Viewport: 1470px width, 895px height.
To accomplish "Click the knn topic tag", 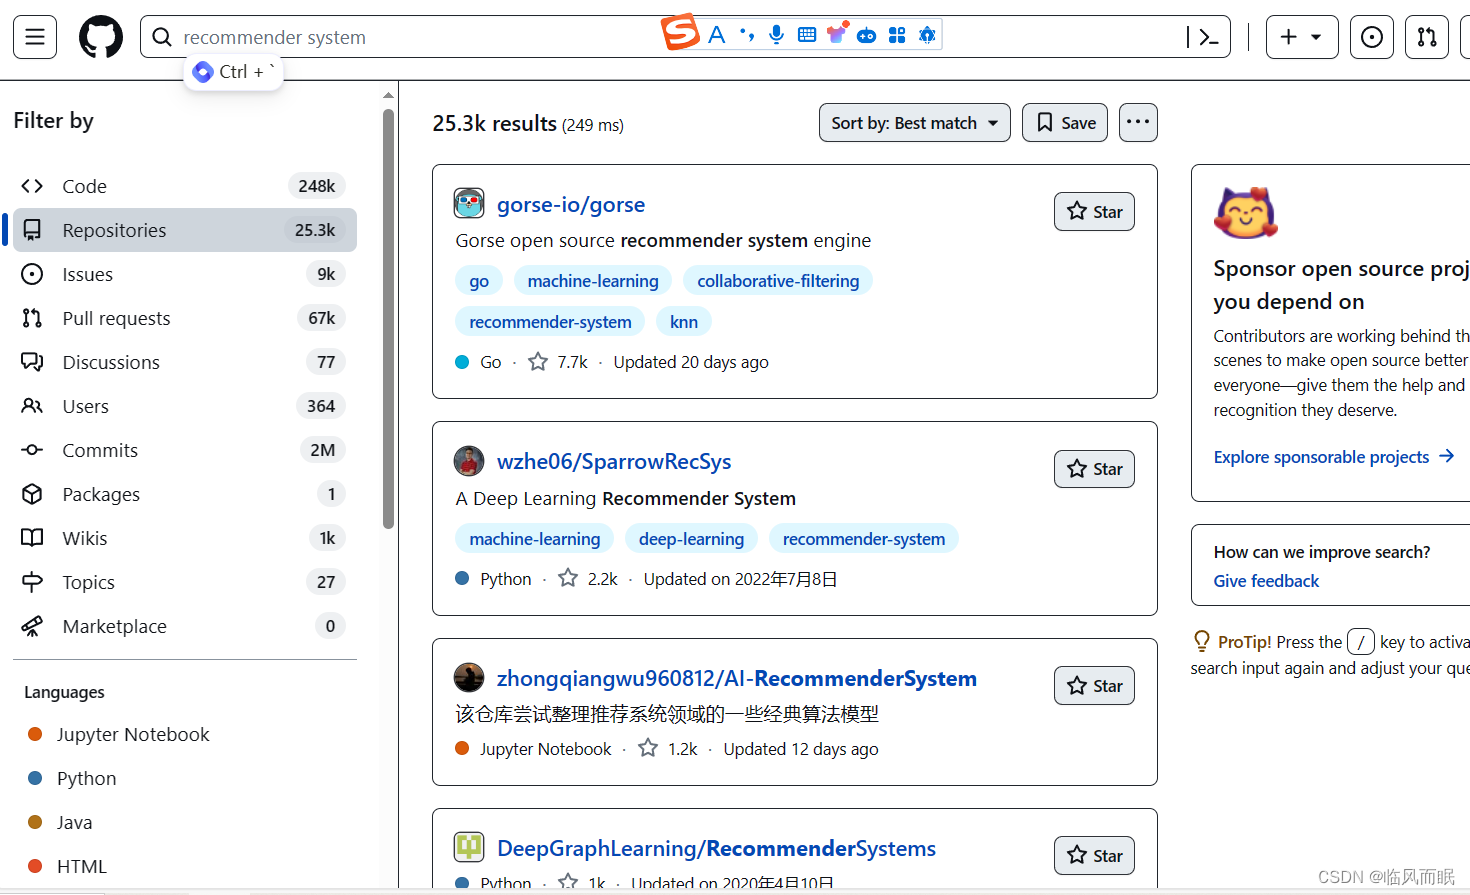I will coord(684,322).
